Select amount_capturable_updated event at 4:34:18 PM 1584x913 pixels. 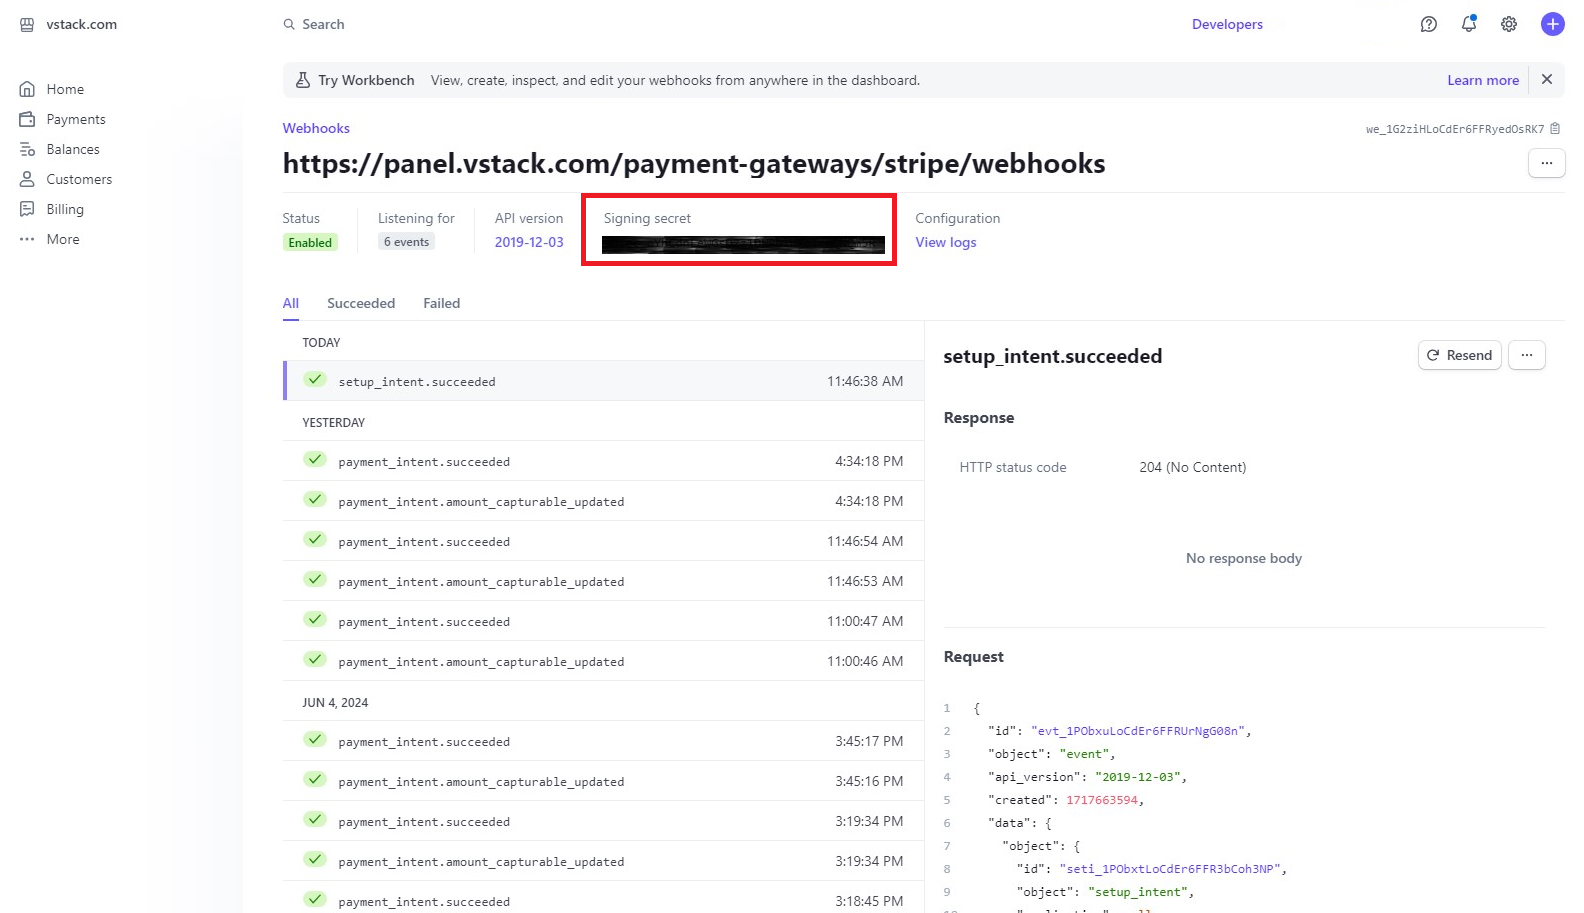[604, 501]
